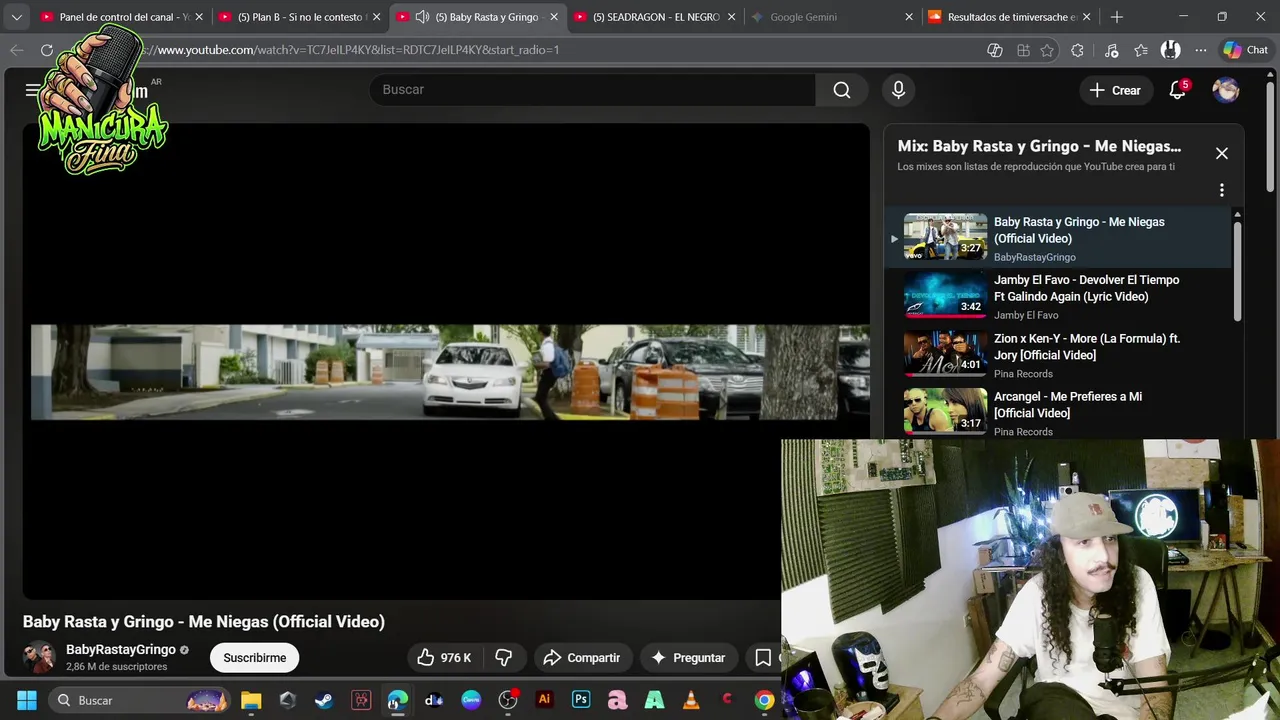This screenshot has width=1280, height=720.
Task: Click the Preguntar button
Action: (688, 658)
